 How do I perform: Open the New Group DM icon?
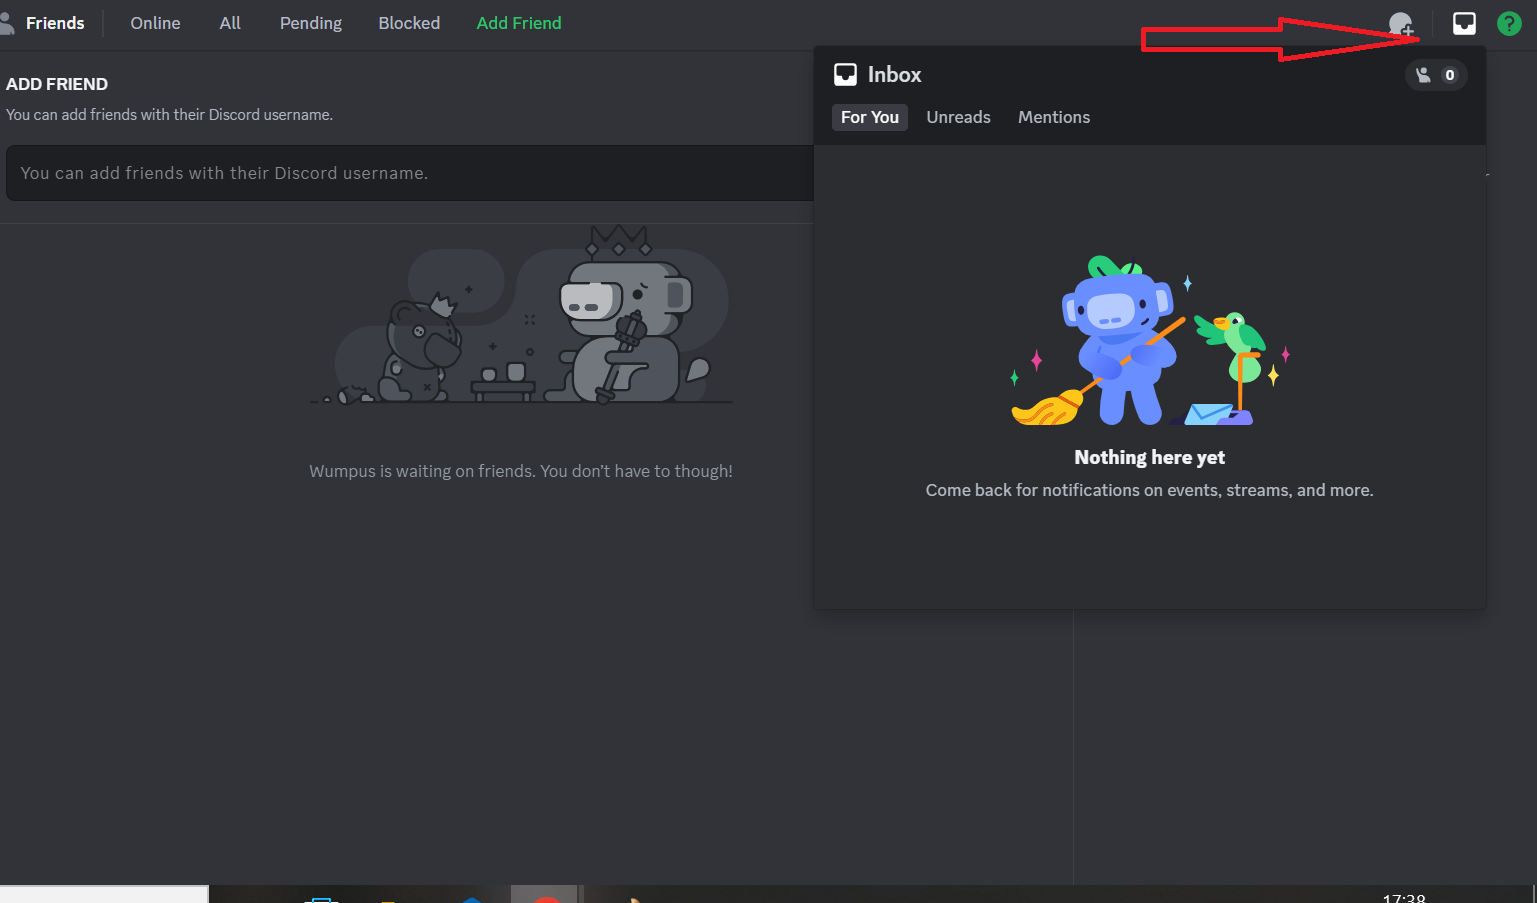click(x=1401, y=23)
